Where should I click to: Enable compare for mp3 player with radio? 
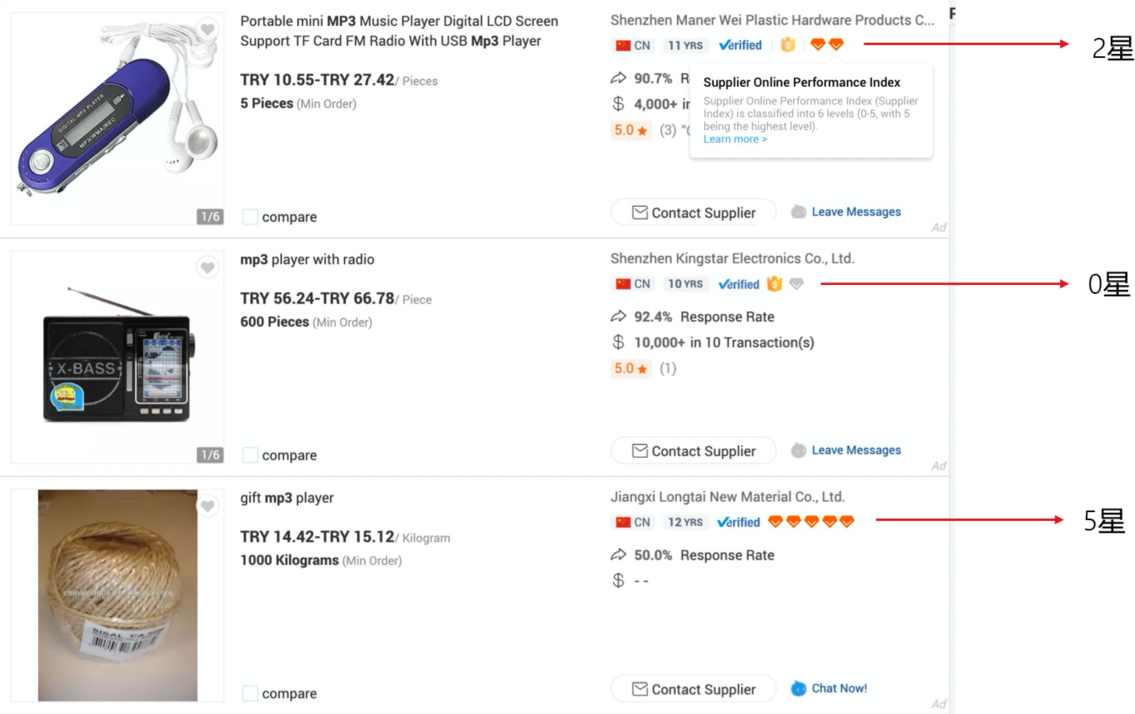click(x=250, y=455)
